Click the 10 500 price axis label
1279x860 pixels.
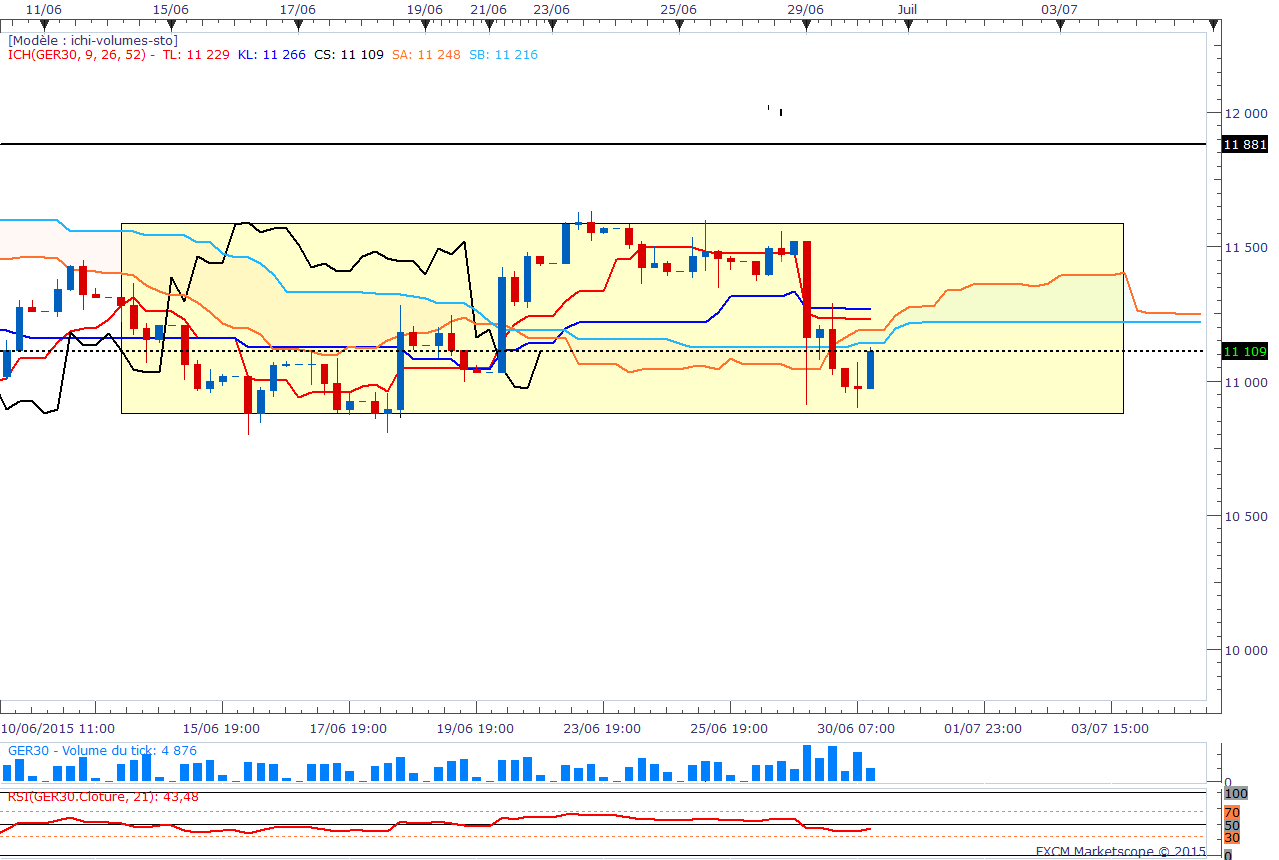1246,516
